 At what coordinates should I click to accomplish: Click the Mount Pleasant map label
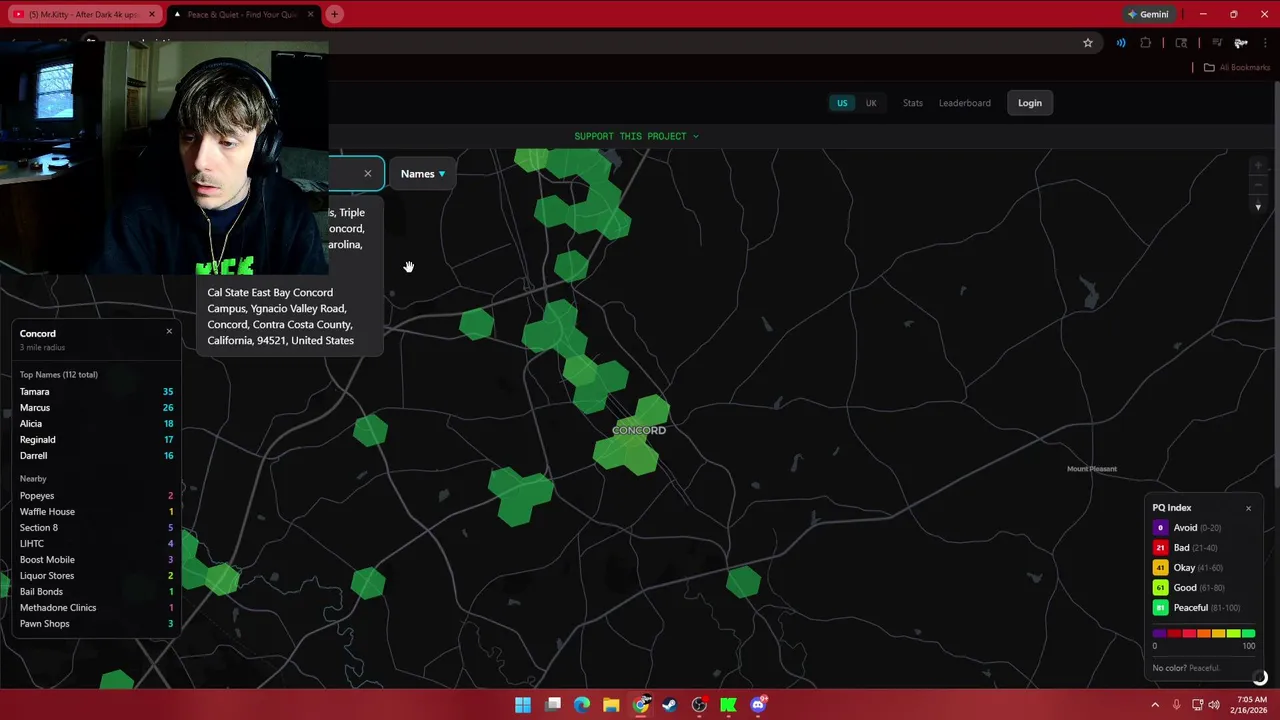coord(1092,469)
